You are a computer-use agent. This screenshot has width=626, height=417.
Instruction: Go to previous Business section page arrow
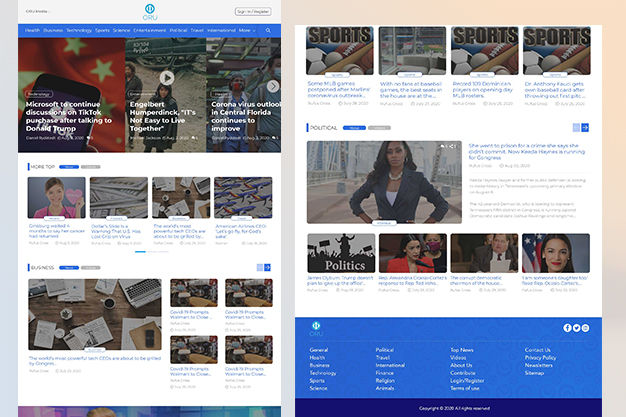(x=260, y=267)
